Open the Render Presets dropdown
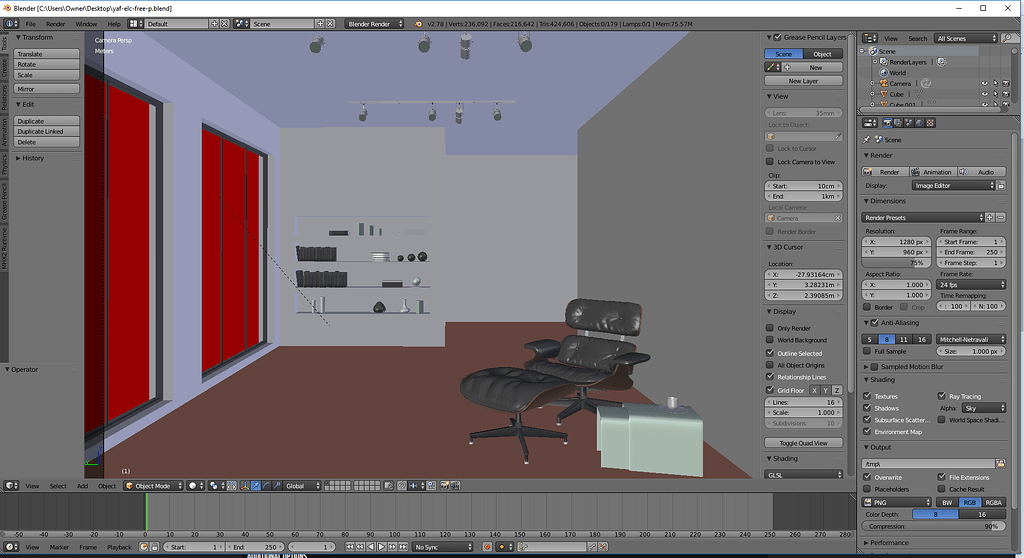The width and height of the screenshot is (1024, 558). coord(923,218)
